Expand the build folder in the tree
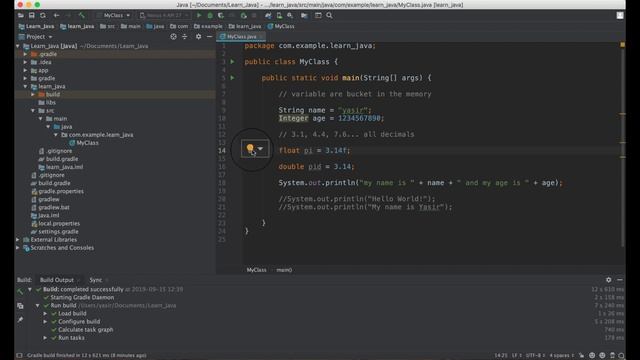 click(33, 94)
